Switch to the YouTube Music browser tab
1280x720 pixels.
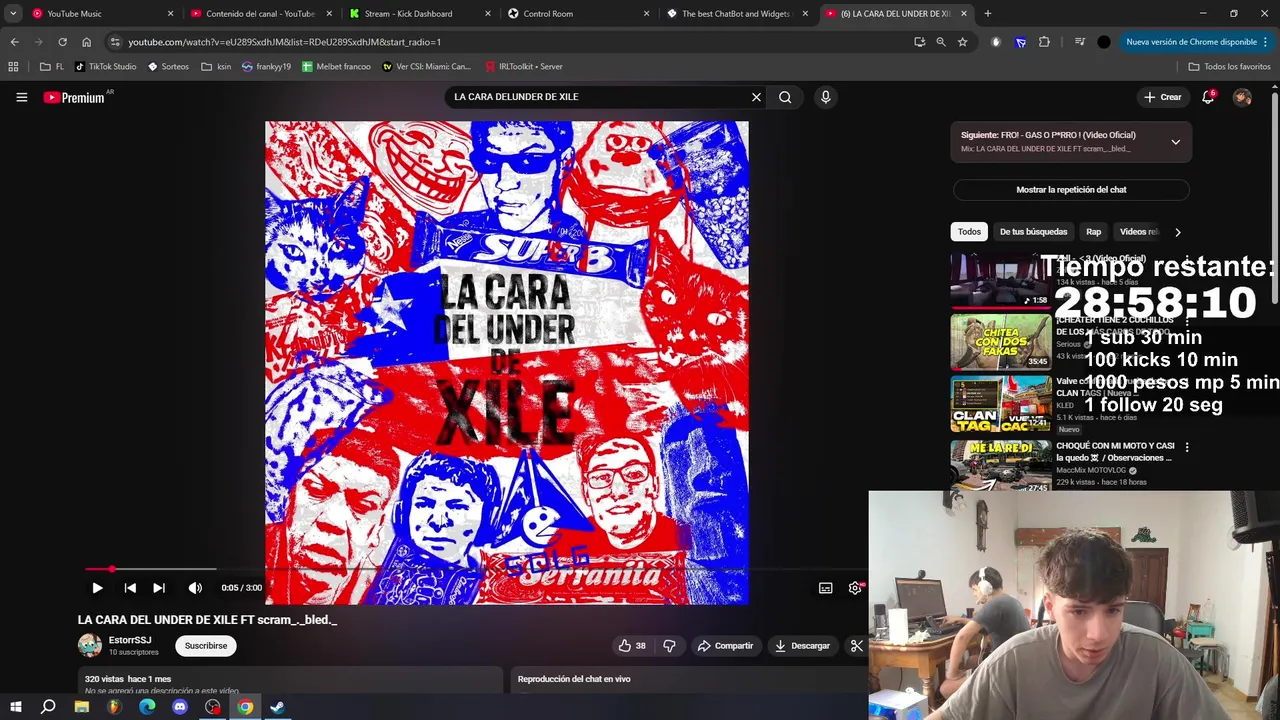click(x=103, y=14)
